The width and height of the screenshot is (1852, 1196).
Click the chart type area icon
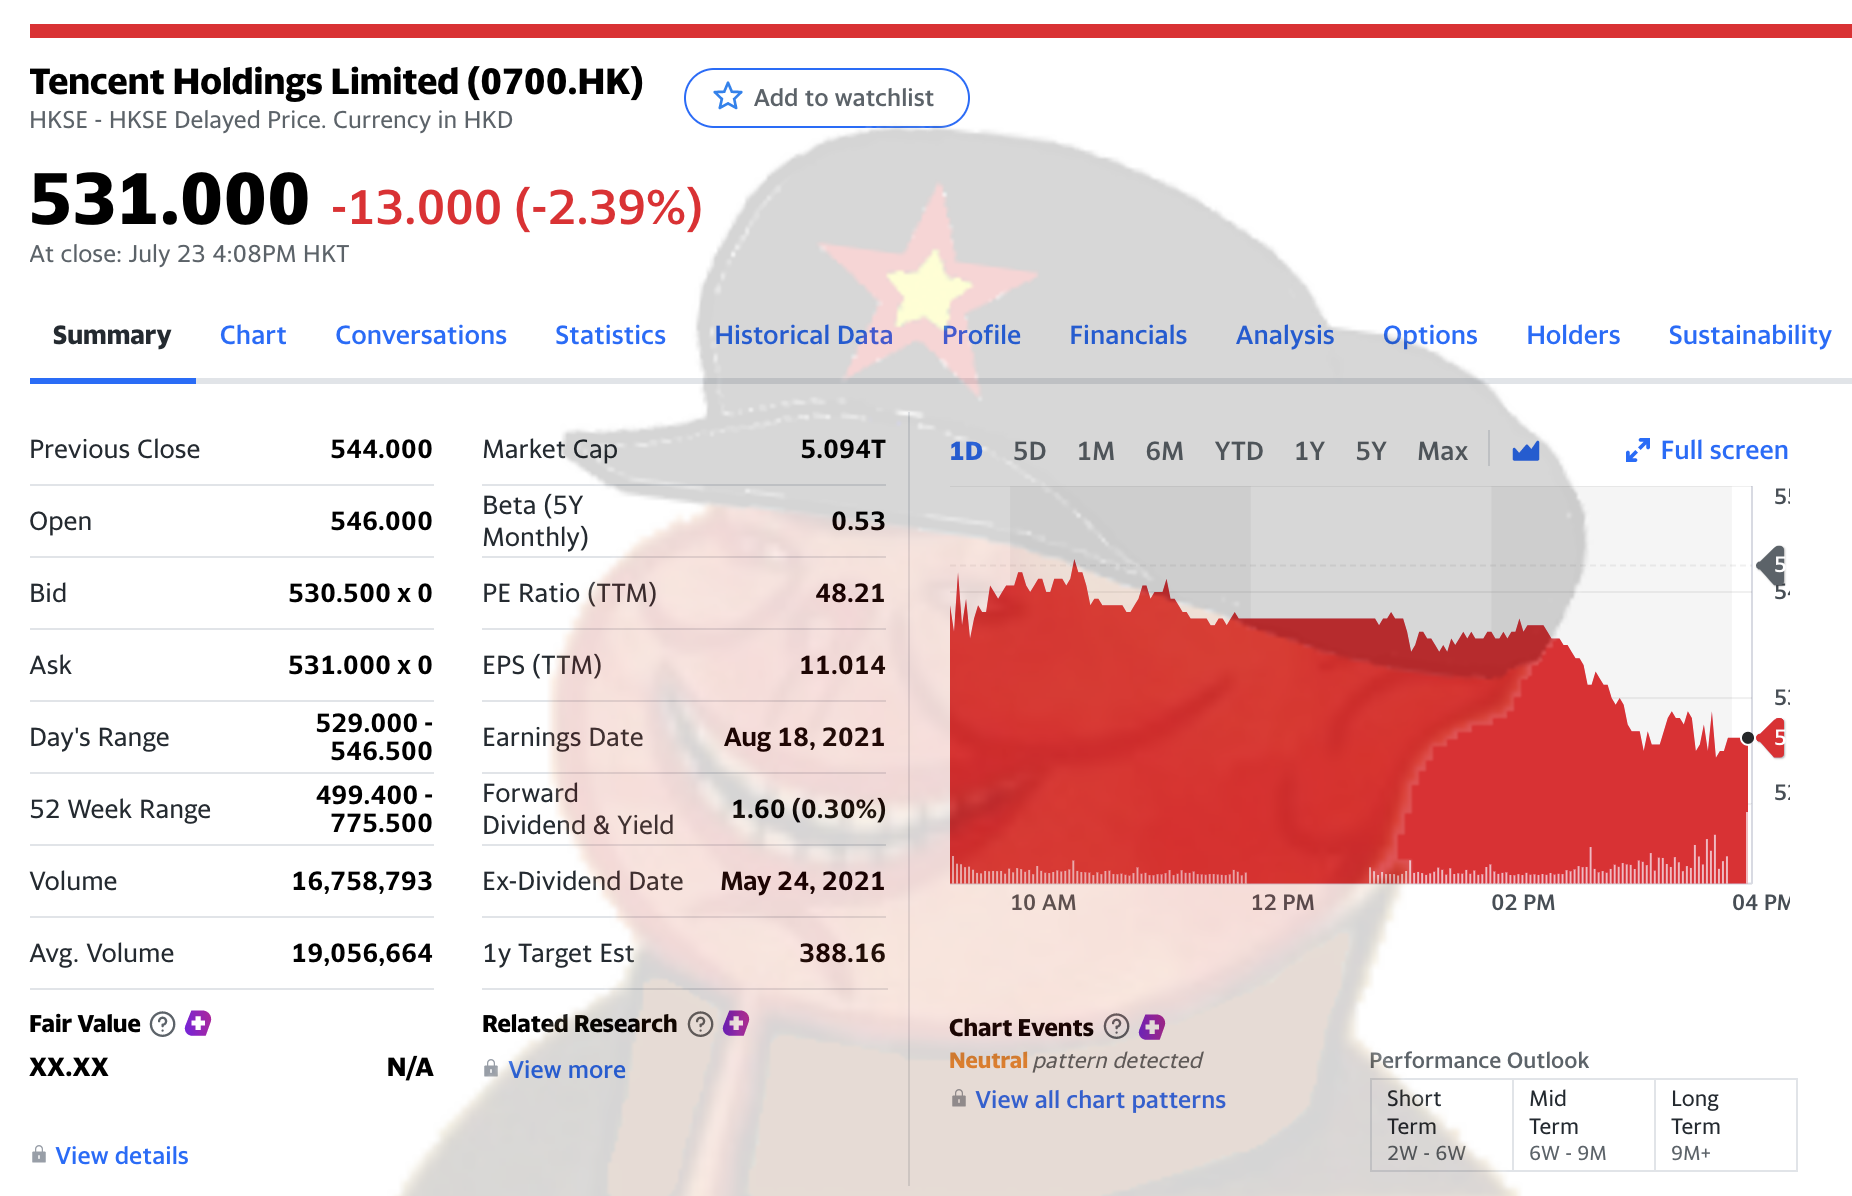click(x=1525, y=451)
